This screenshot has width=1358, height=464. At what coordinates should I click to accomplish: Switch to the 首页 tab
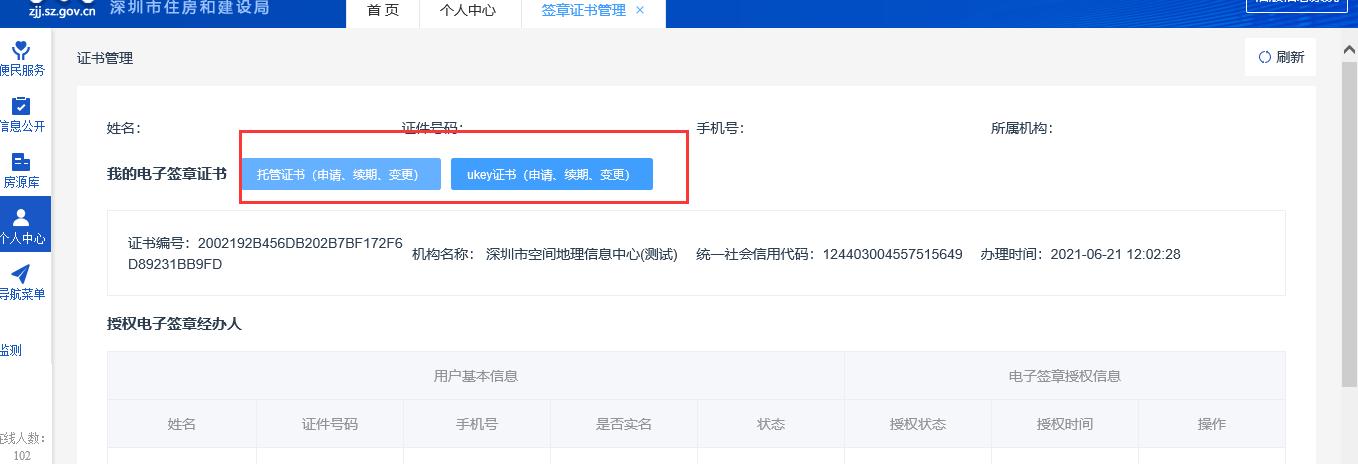point(385,11)
